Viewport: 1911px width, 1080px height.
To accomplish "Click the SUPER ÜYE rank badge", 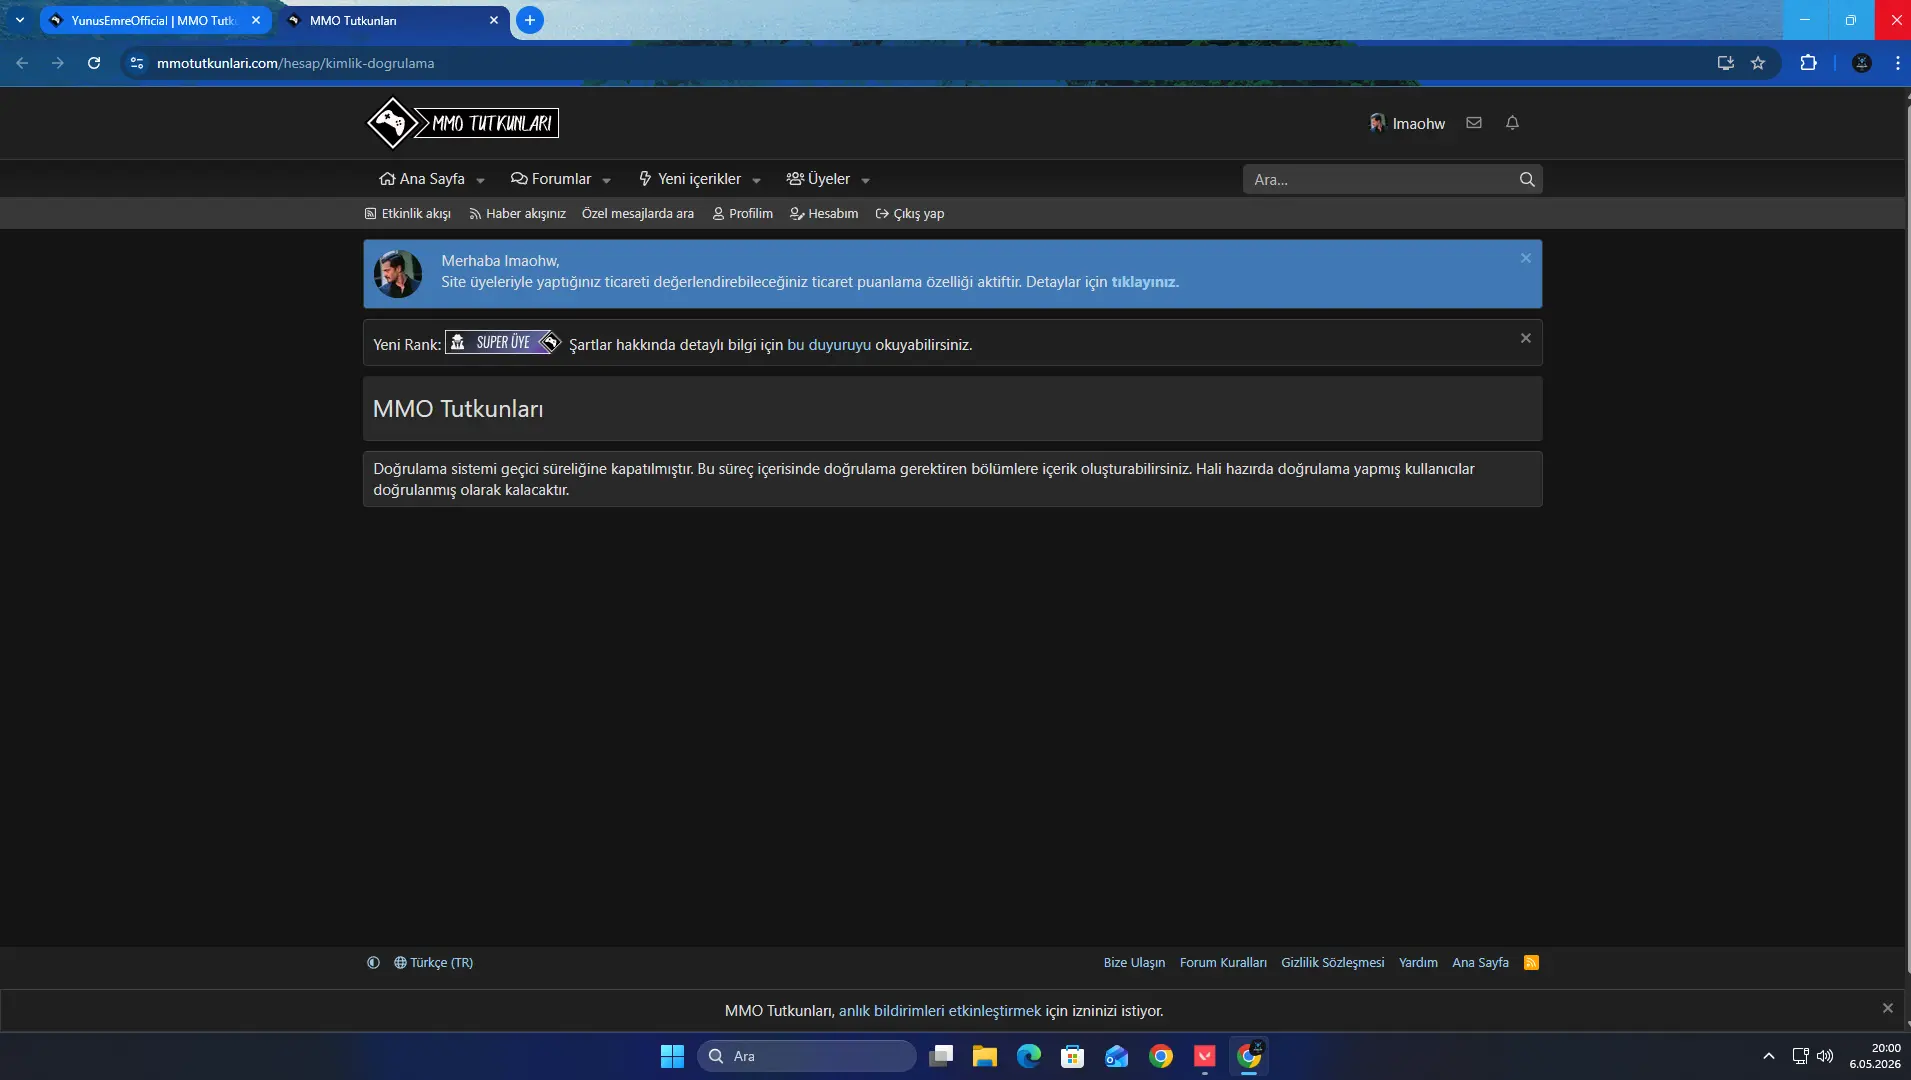I will (503, 343).
